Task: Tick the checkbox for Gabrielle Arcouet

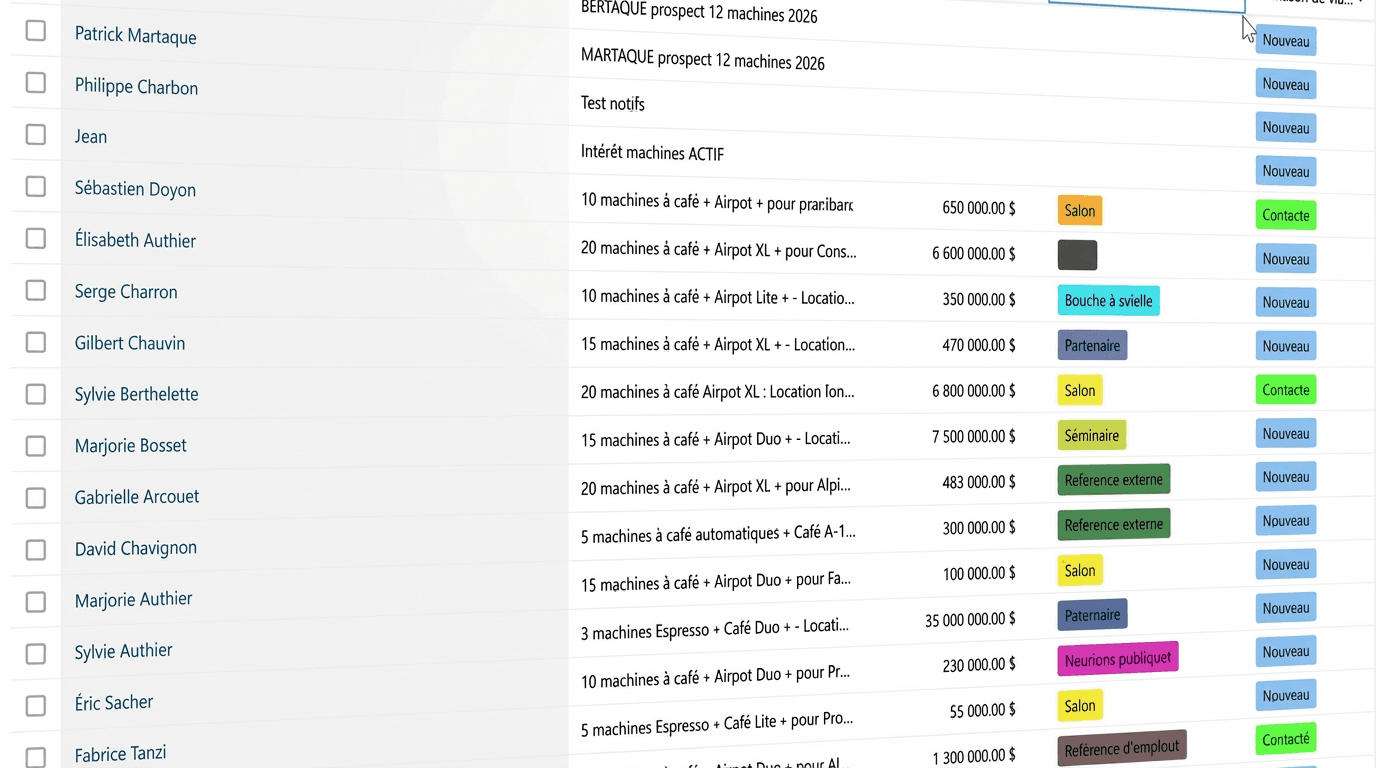Action: click(36, 497)
